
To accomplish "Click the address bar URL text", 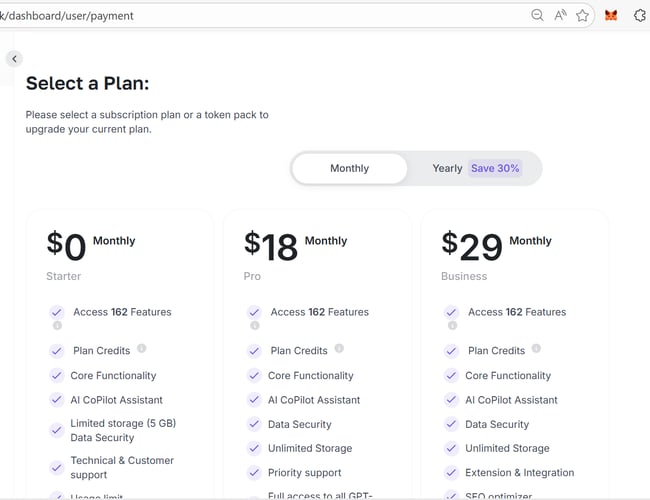I will pos(70,16).
